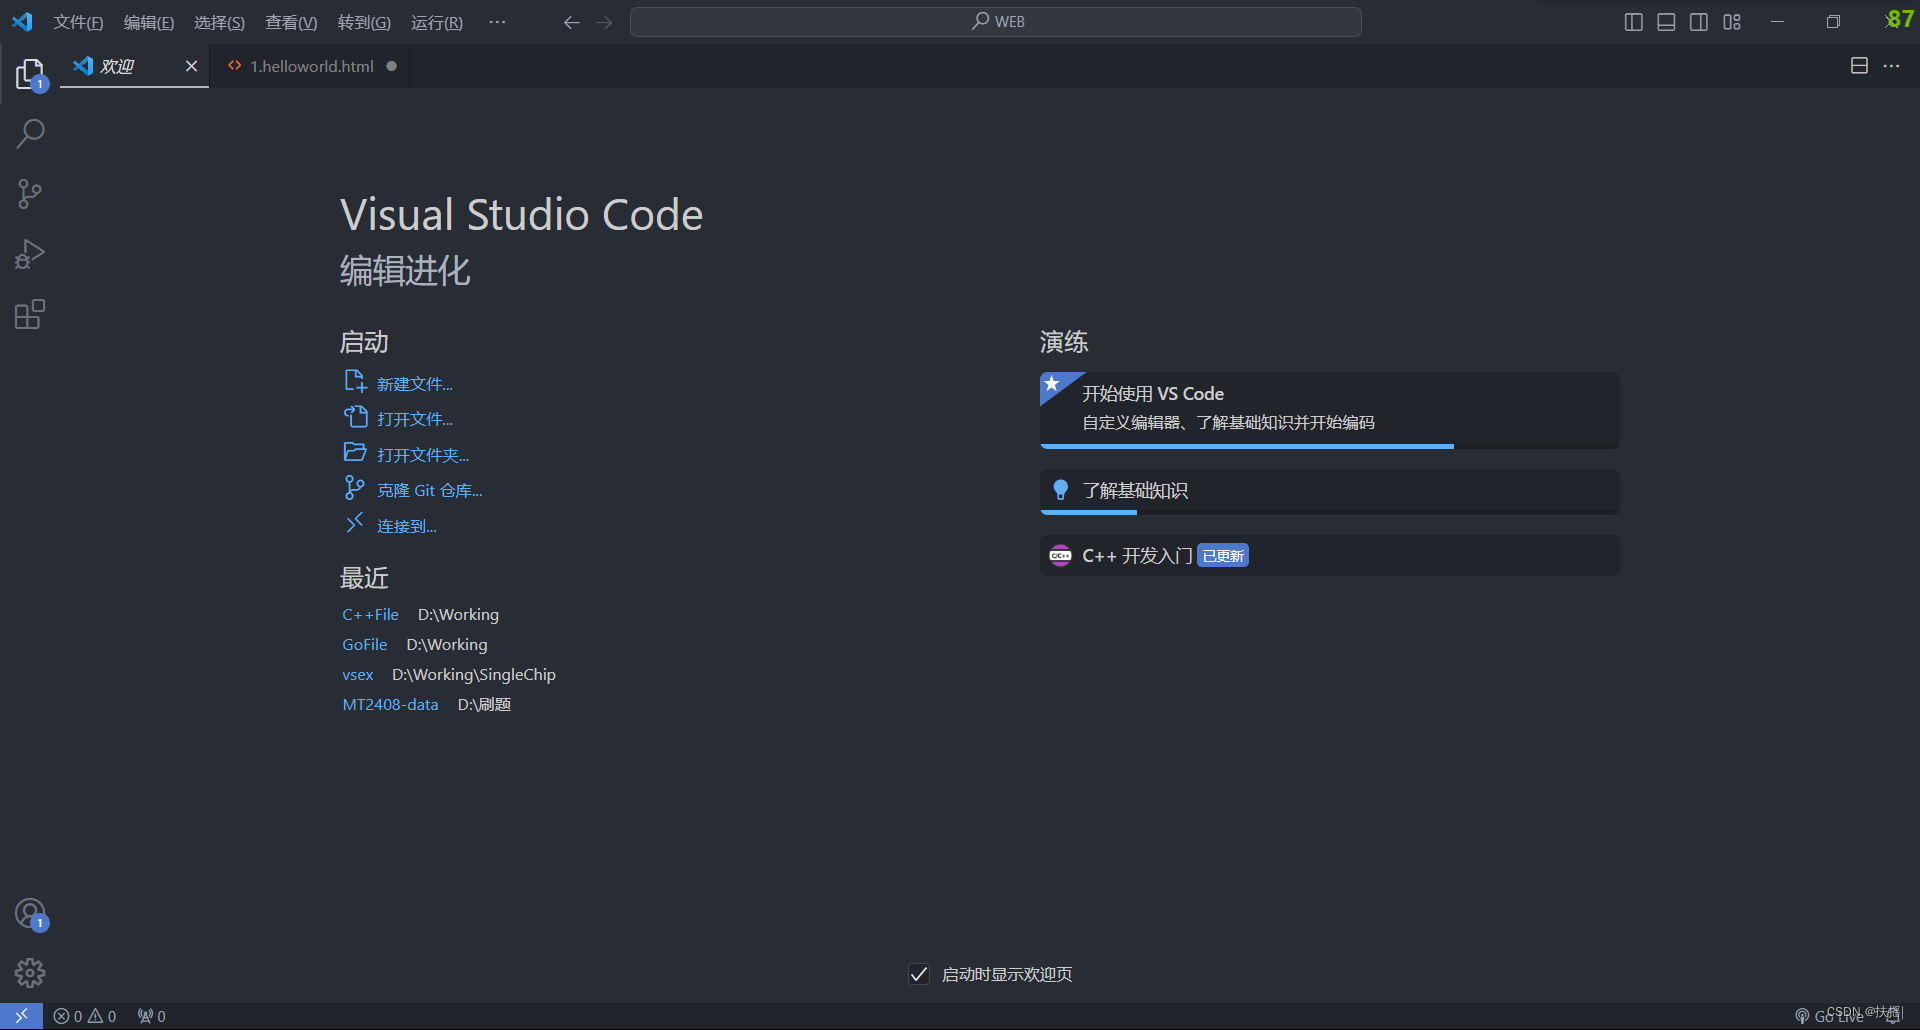The image size is (1920, 1030).
Task: Open the 运行 menu
Action: 437,22
